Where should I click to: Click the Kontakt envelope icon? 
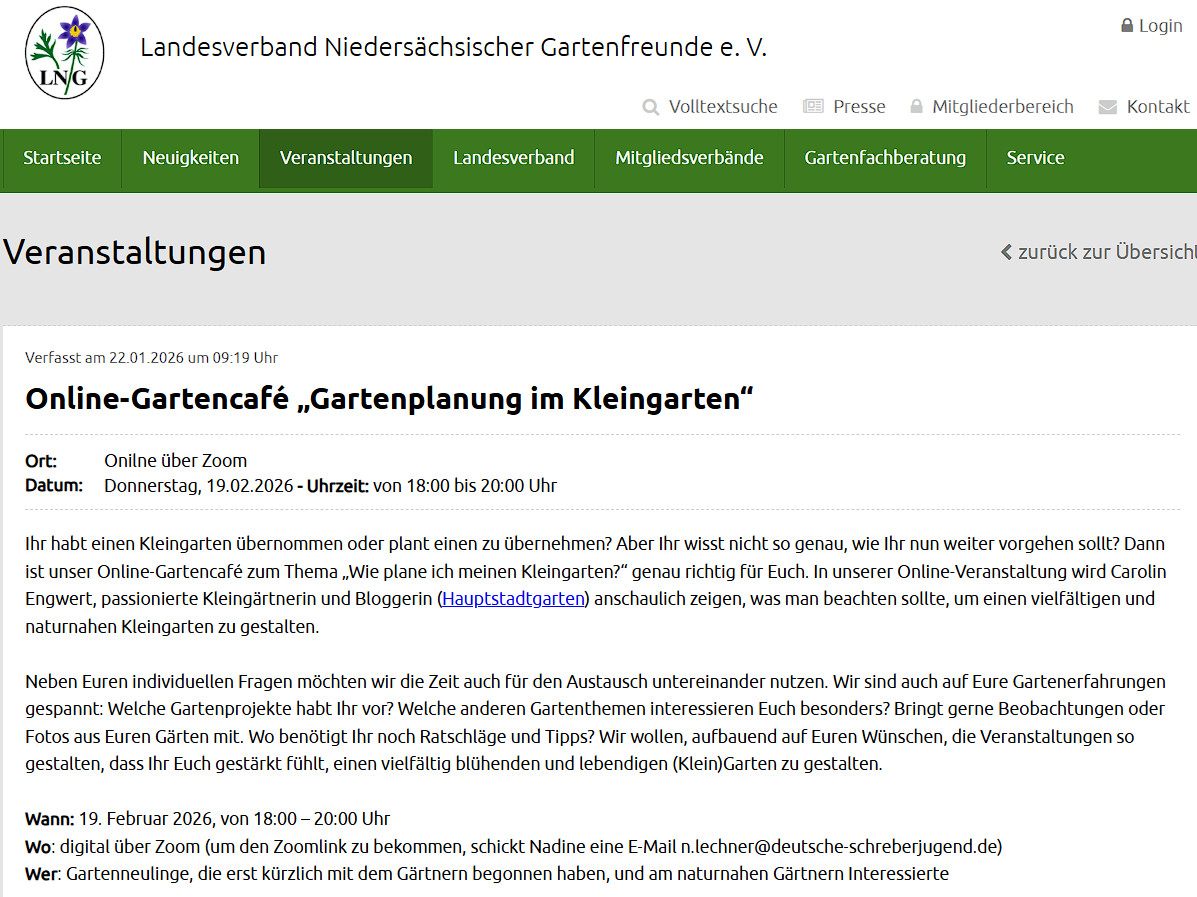pyautogui.click(x=1105, y=106)
